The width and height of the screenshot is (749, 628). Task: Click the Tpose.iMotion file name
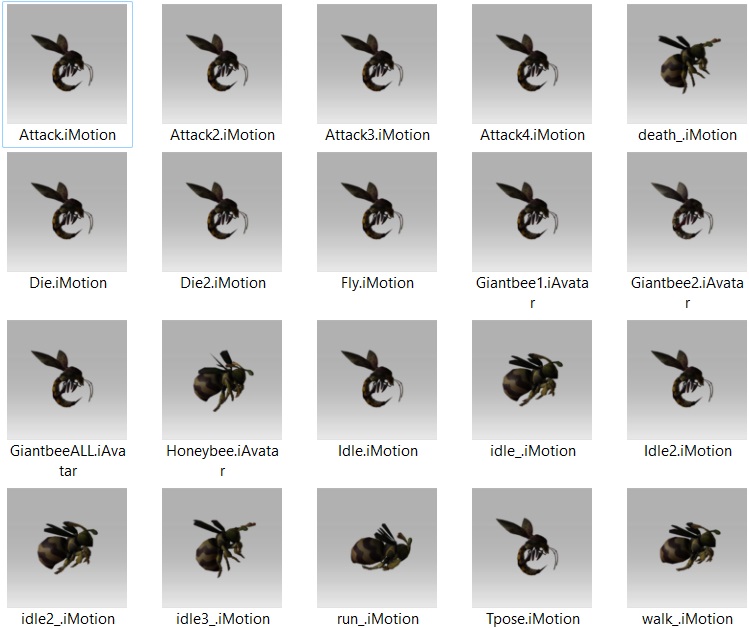[533, 619]
